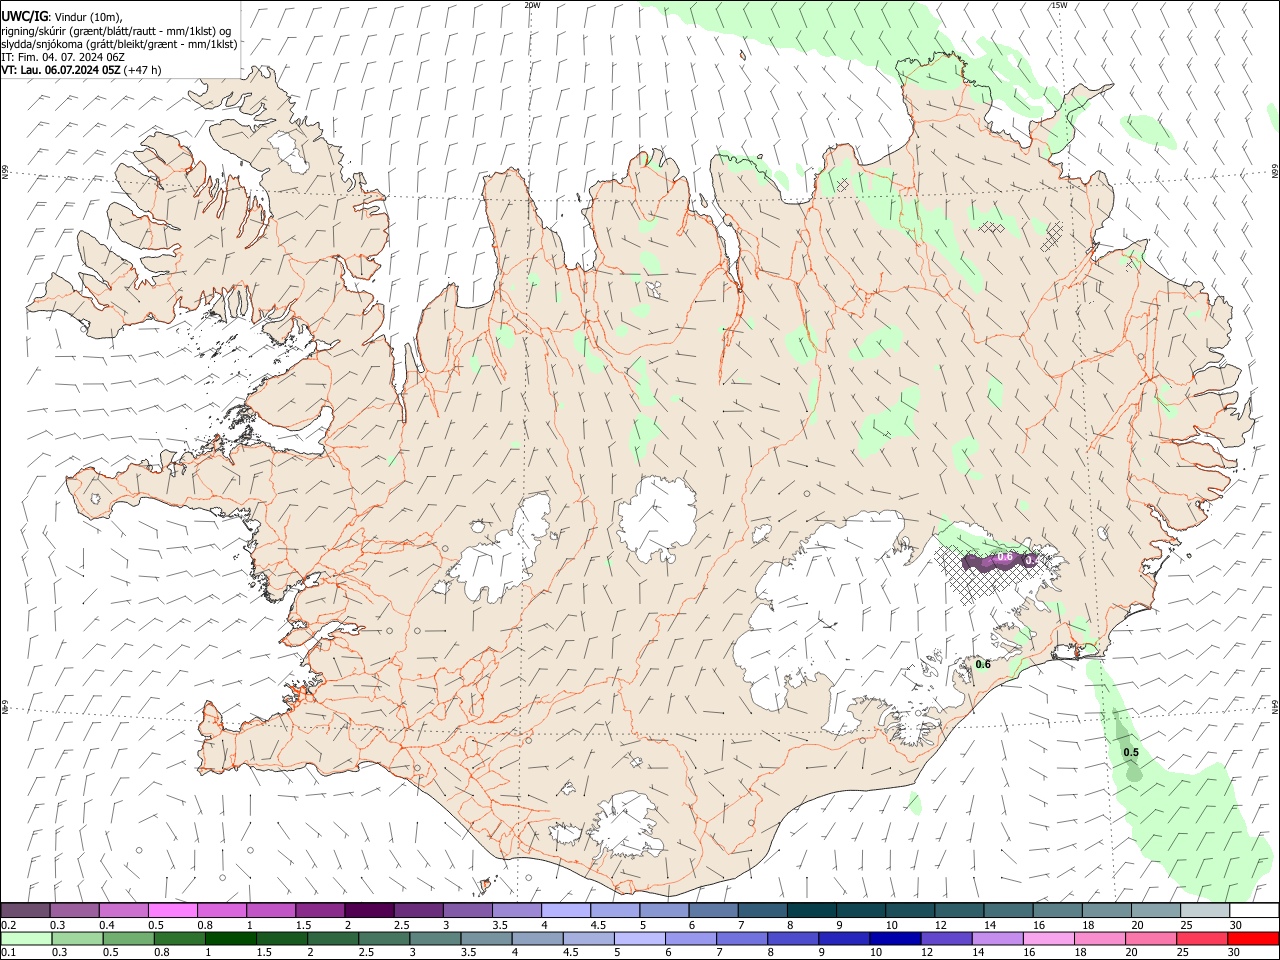Click the '0.2' label on the snow scale
The image size is (1280, 960).
(7, 925)
